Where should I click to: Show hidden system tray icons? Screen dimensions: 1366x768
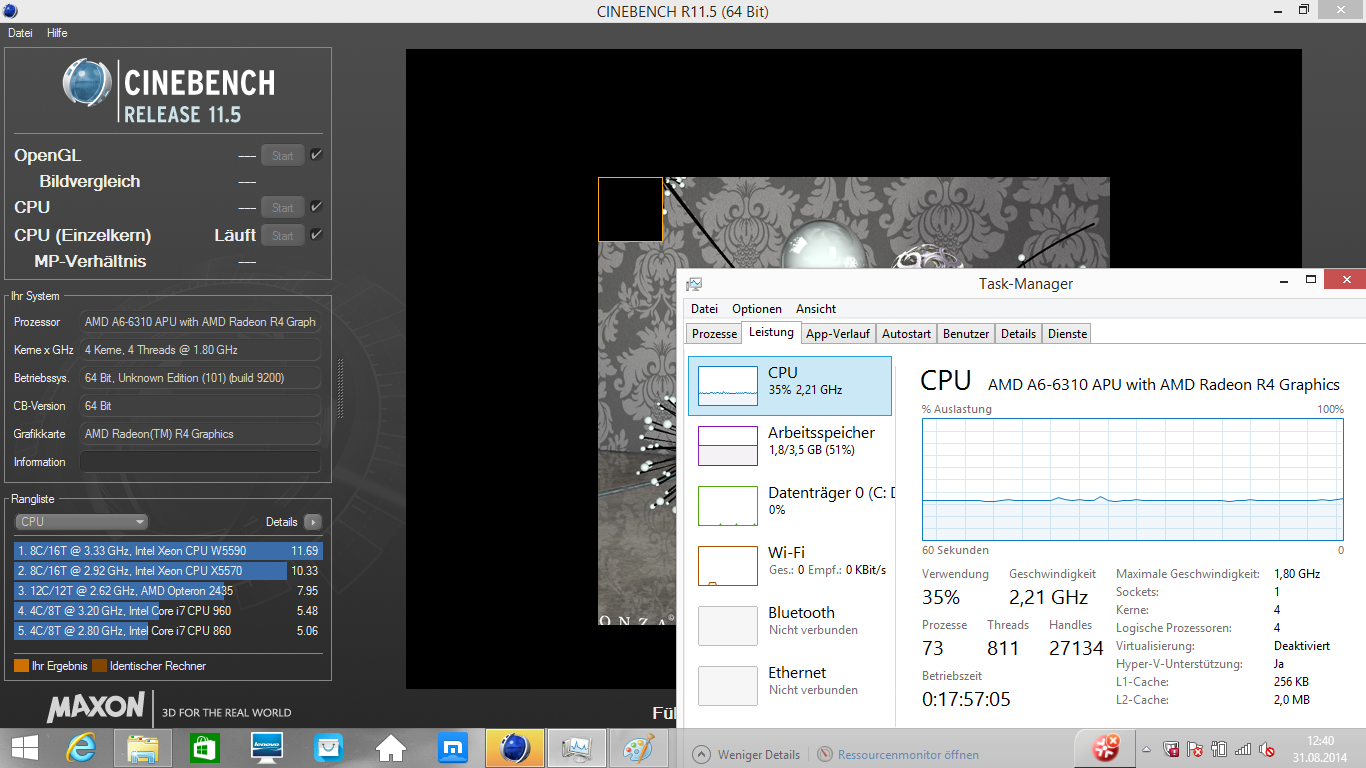(x=1146, y=748)
